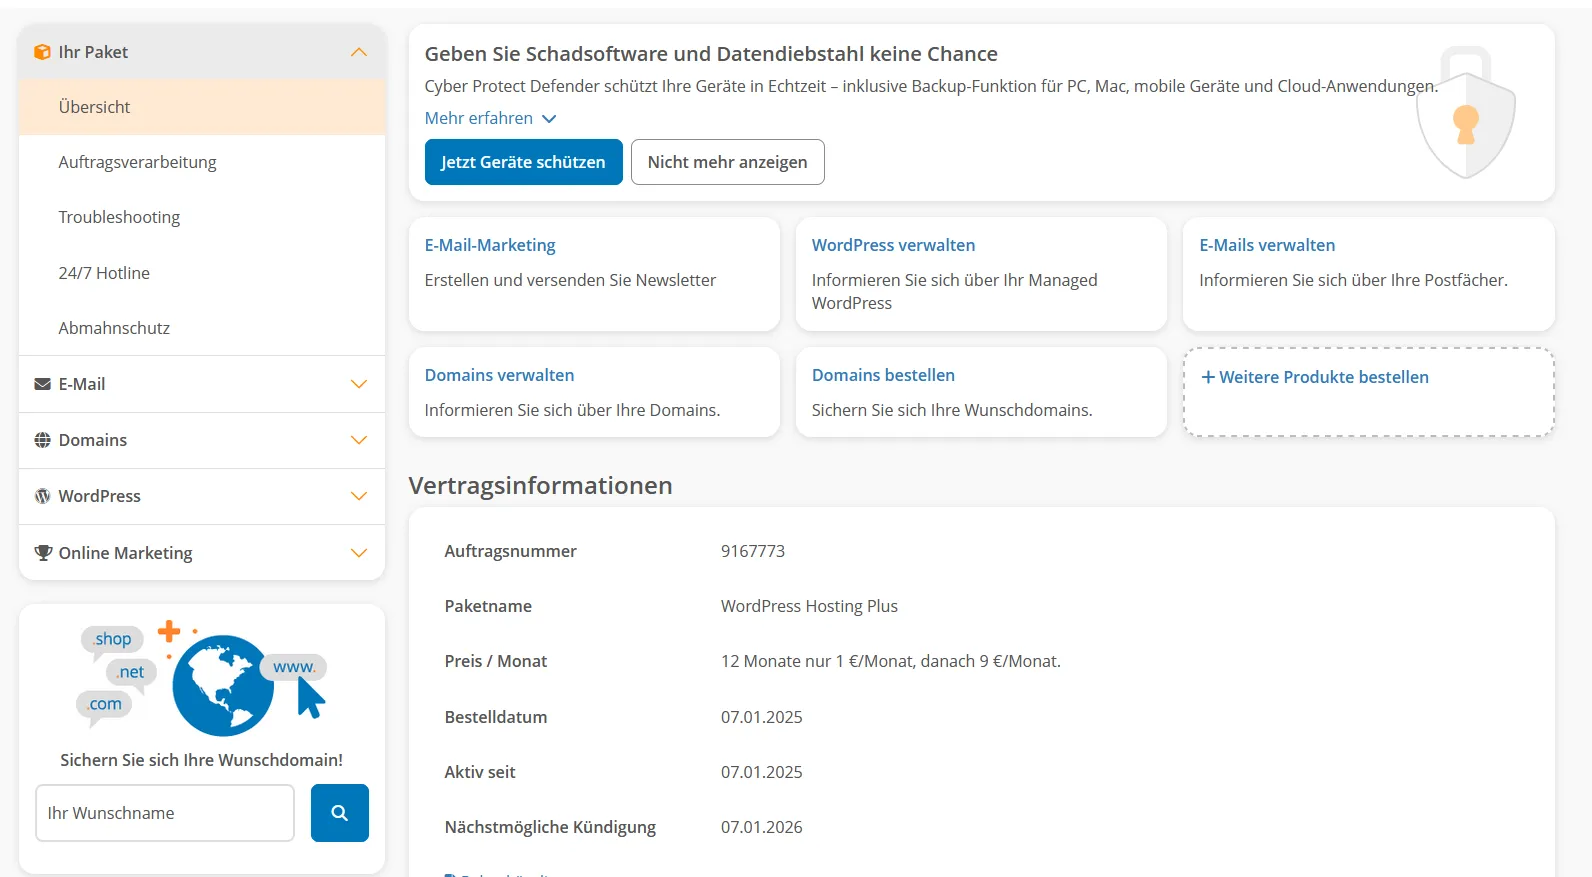Click the Cyber Protect Defender description text
This screenshot has width=1592, height=877.
click(x=931, y=86)
